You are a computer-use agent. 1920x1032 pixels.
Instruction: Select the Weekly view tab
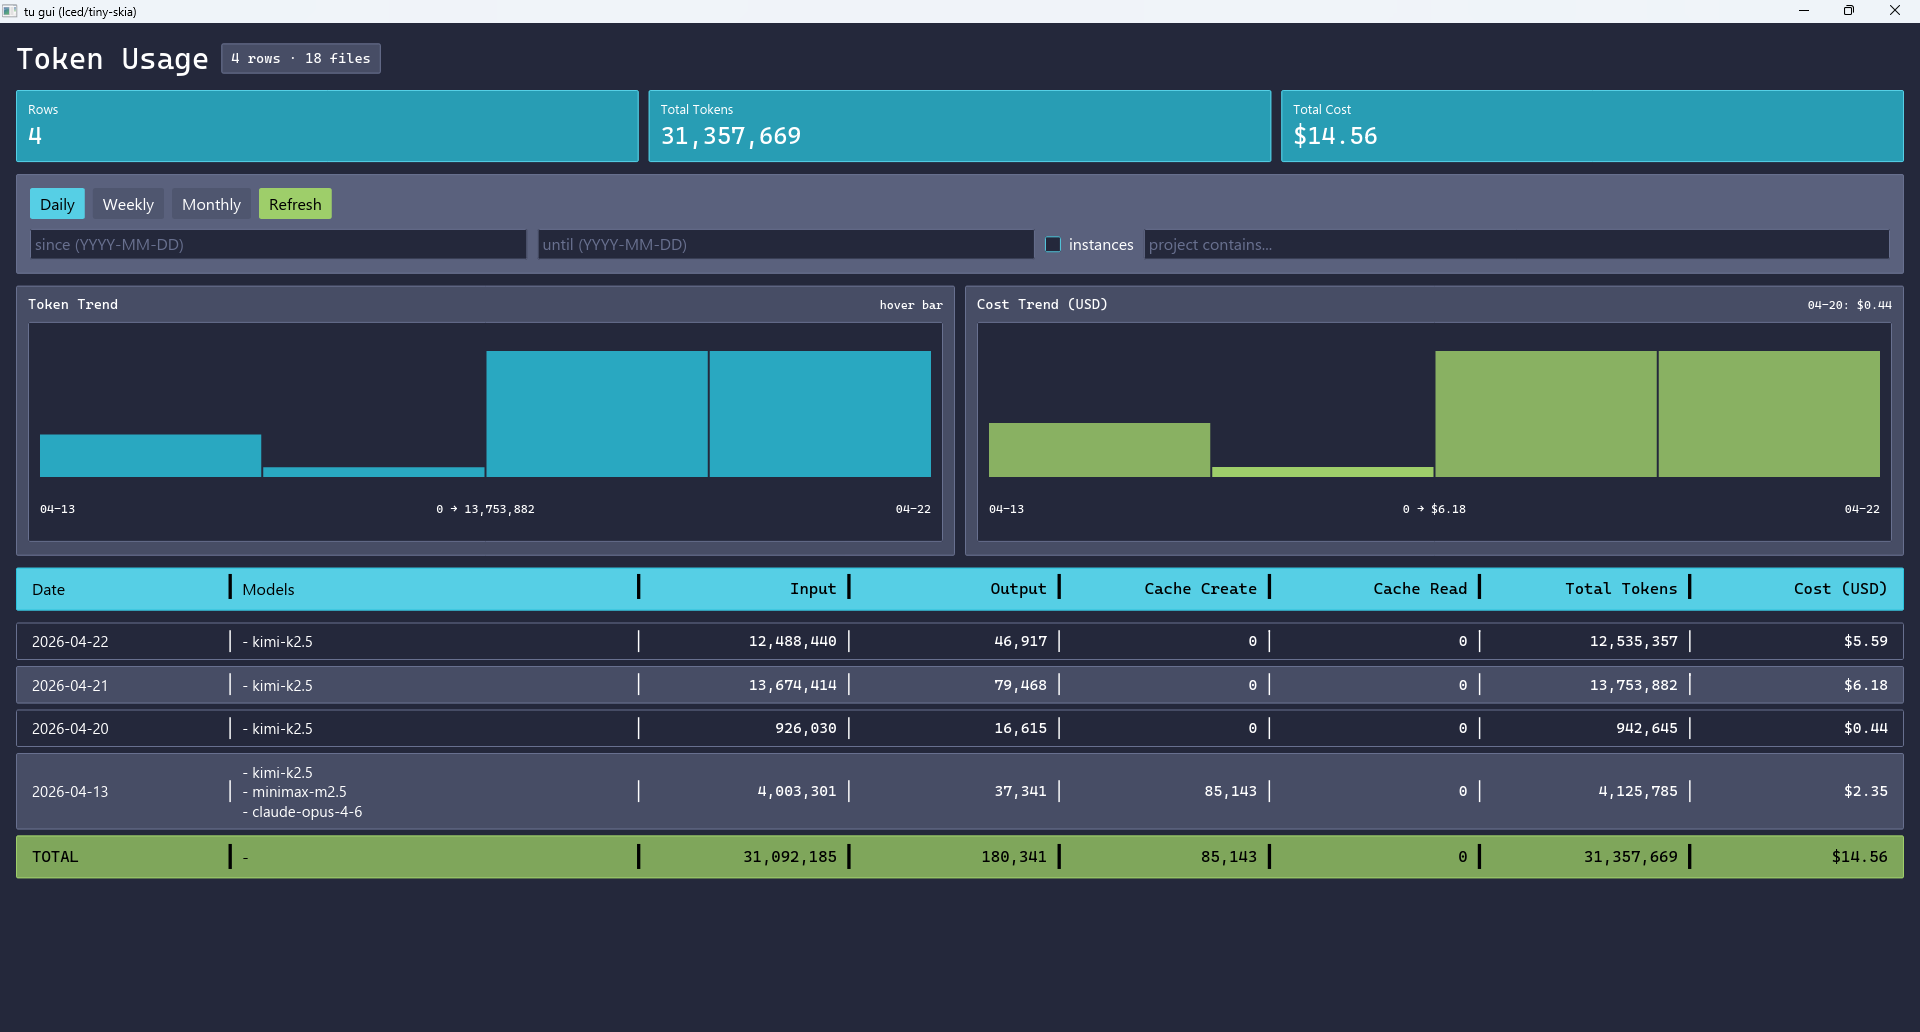pyautogui.click(x=128, y=204)
